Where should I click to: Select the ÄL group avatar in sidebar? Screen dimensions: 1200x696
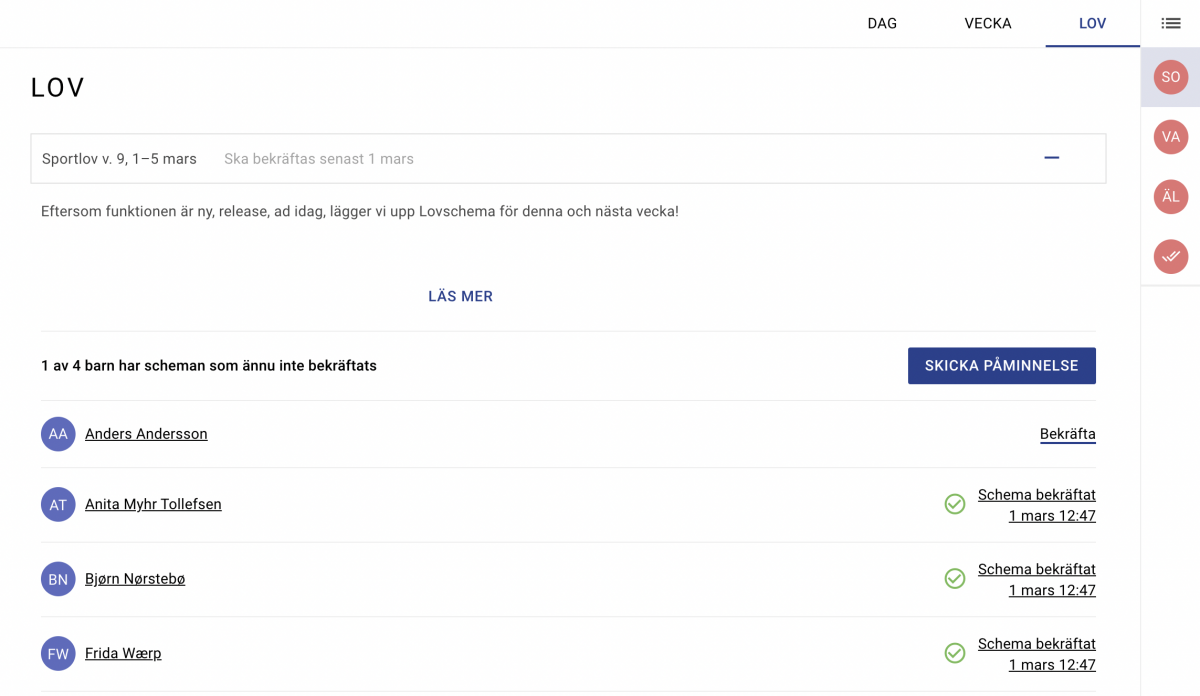[1170, 197]
